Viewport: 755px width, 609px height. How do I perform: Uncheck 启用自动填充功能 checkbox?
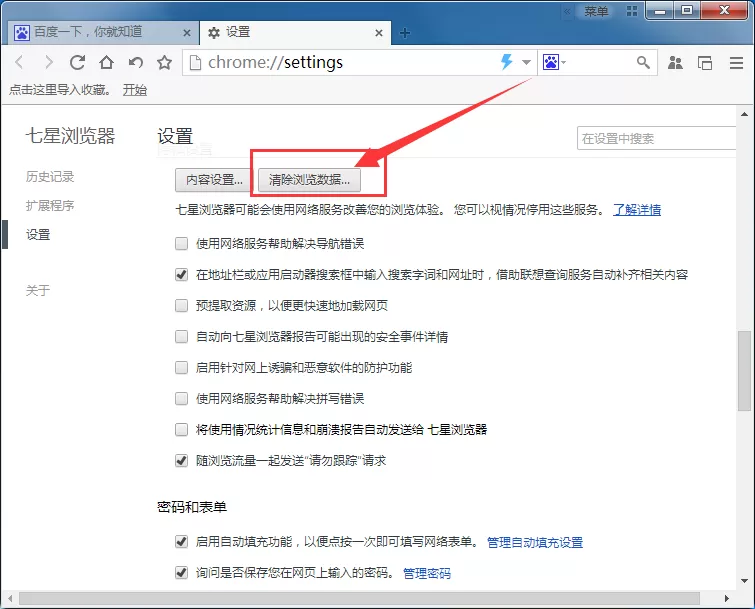pyautogui.click(x=182, y=542)
